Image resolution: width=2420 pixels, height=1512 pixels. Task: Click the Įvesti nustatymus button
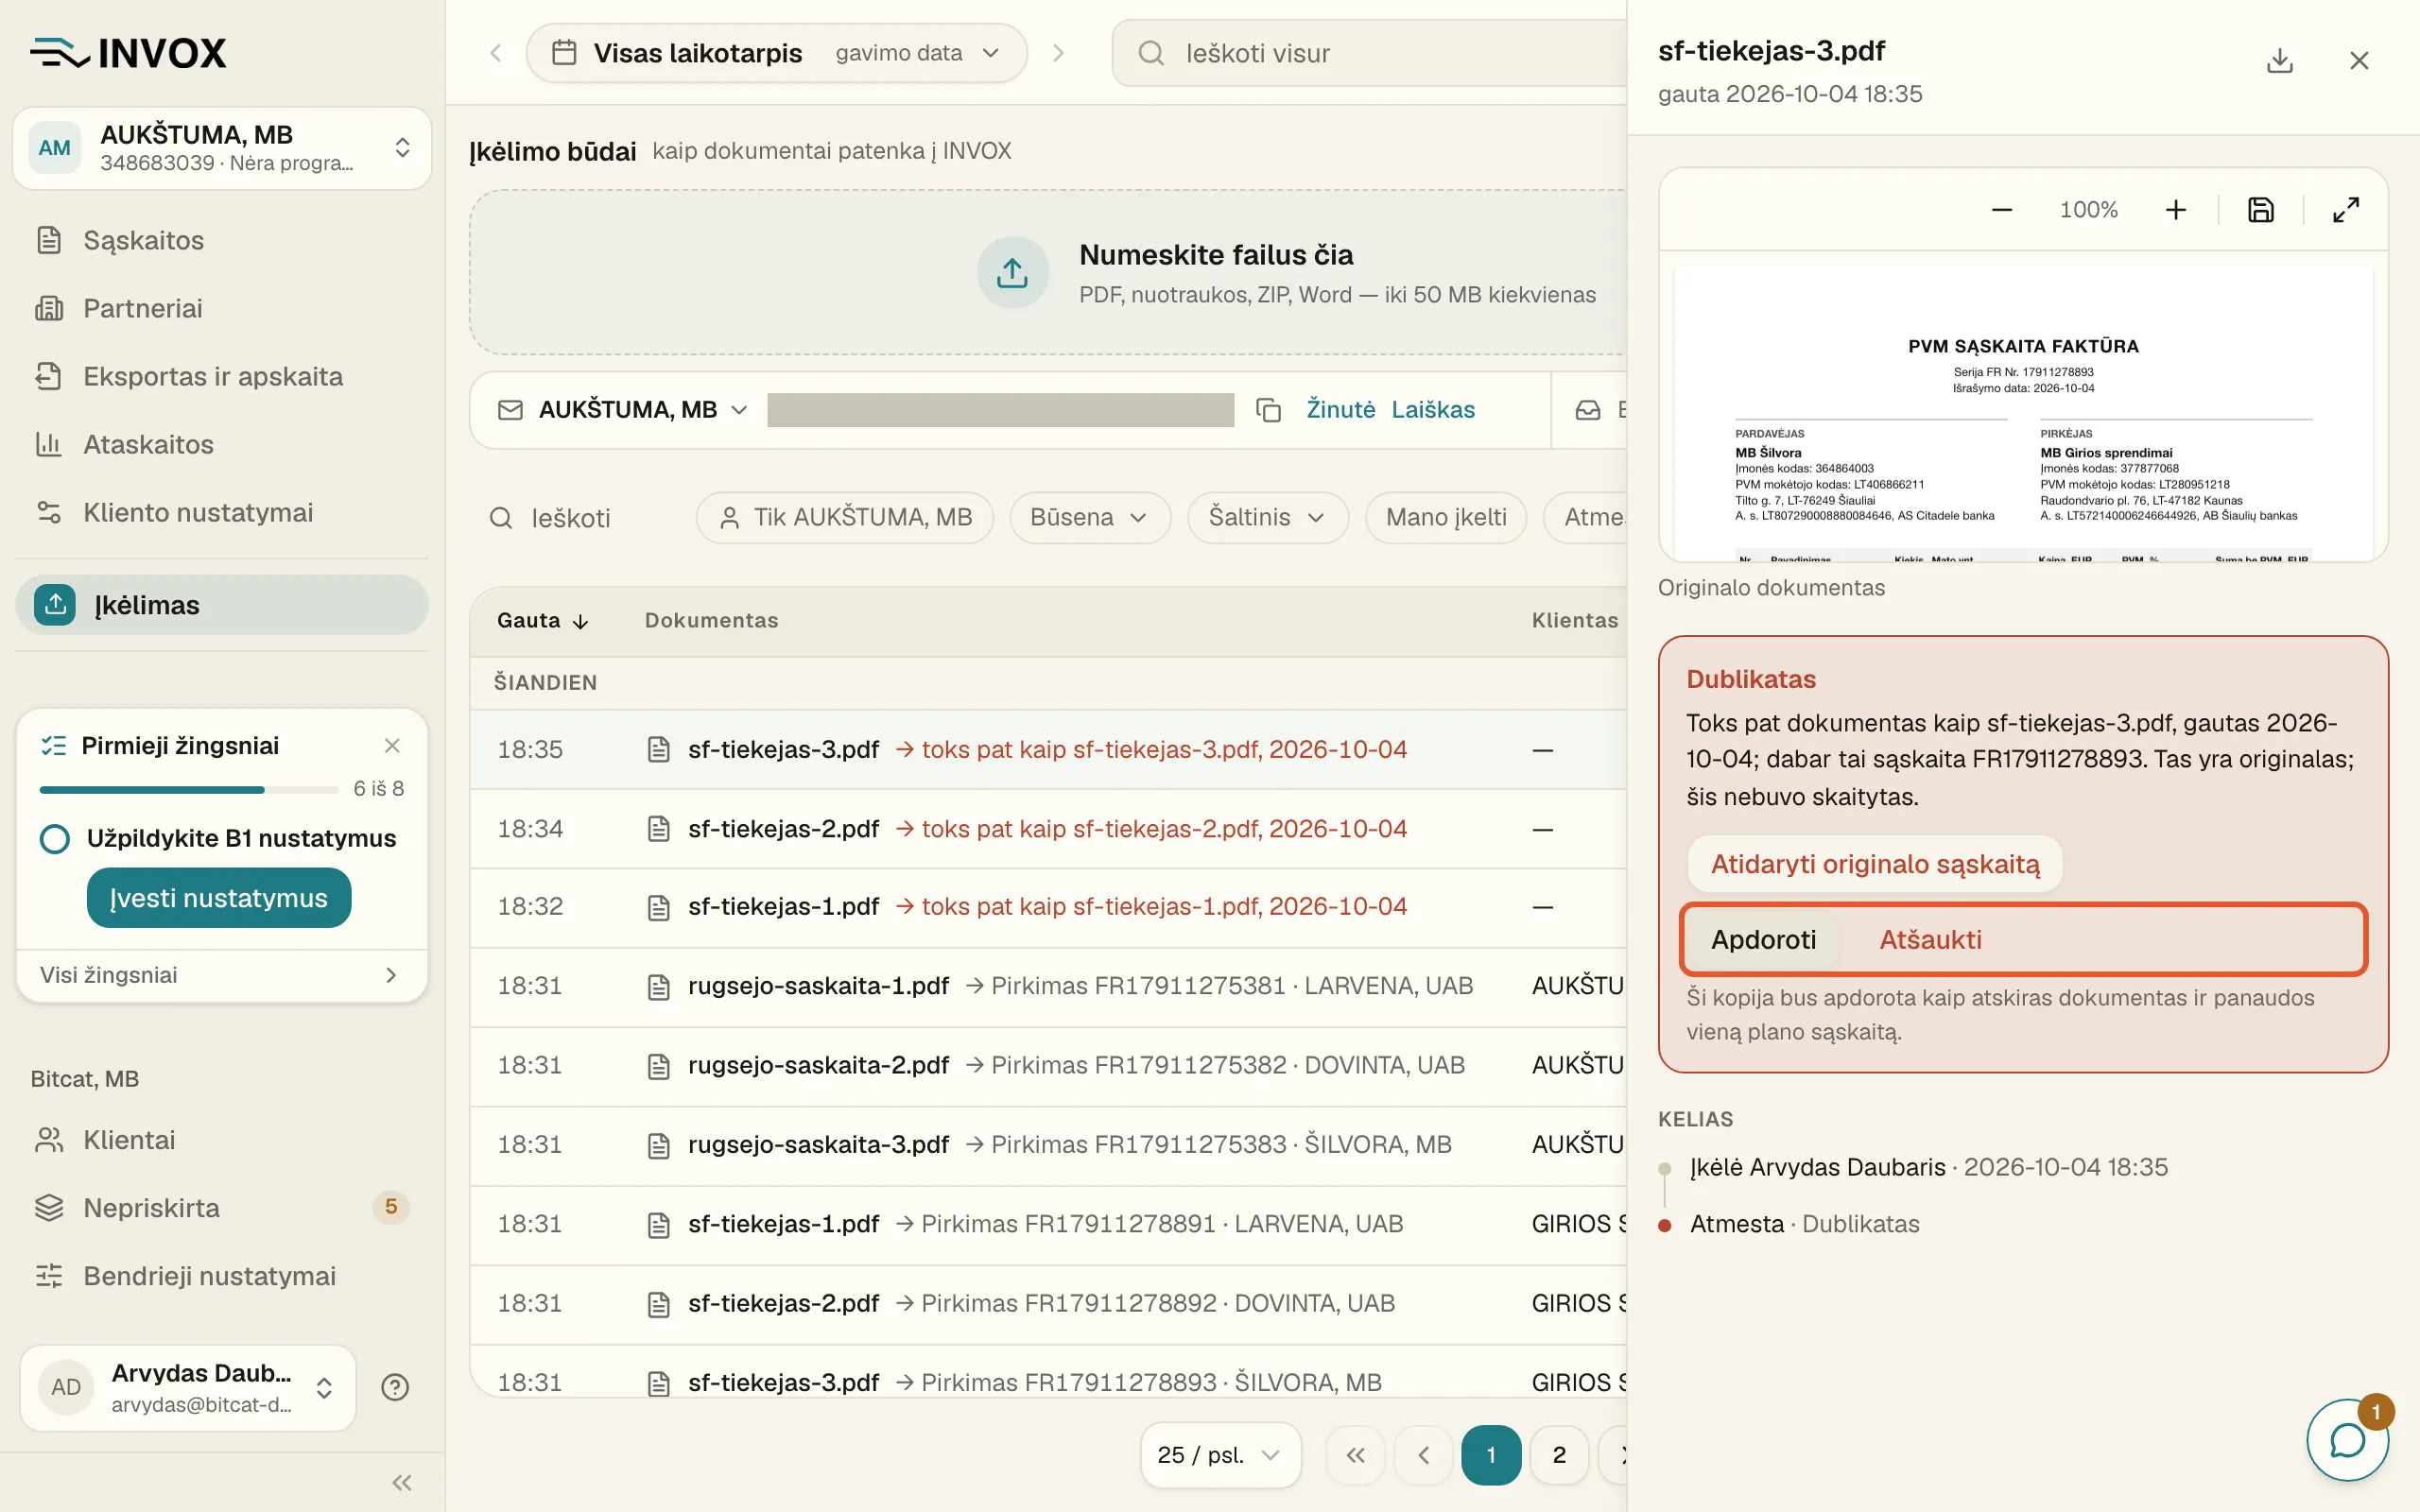pos(219,898)
